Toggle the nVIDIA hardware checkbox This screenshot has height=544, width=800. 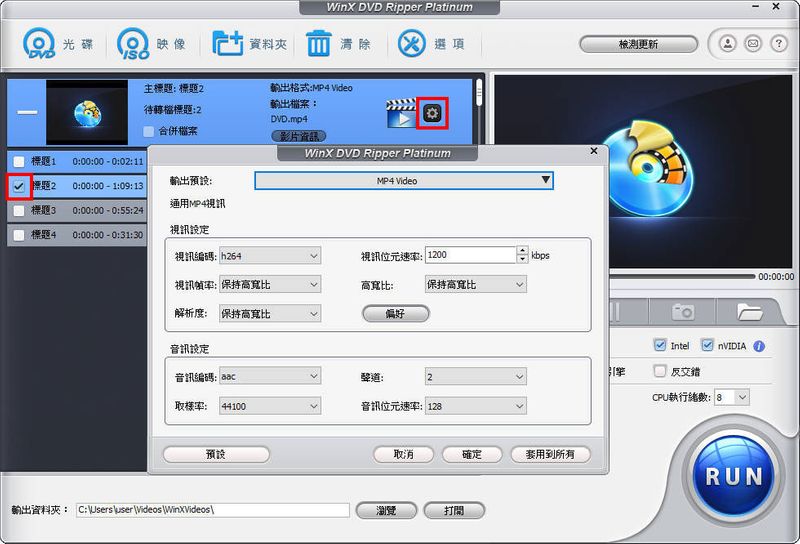(x=707, y=345)
